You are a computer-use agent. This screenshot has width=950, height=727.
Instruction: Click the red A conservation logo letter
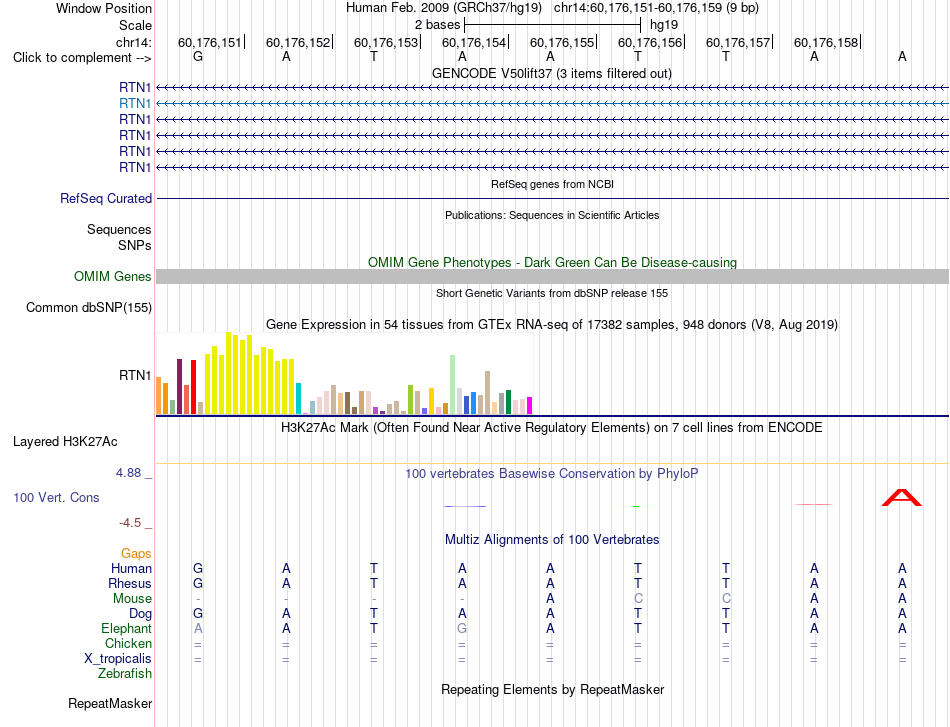[x=902, y=498]
